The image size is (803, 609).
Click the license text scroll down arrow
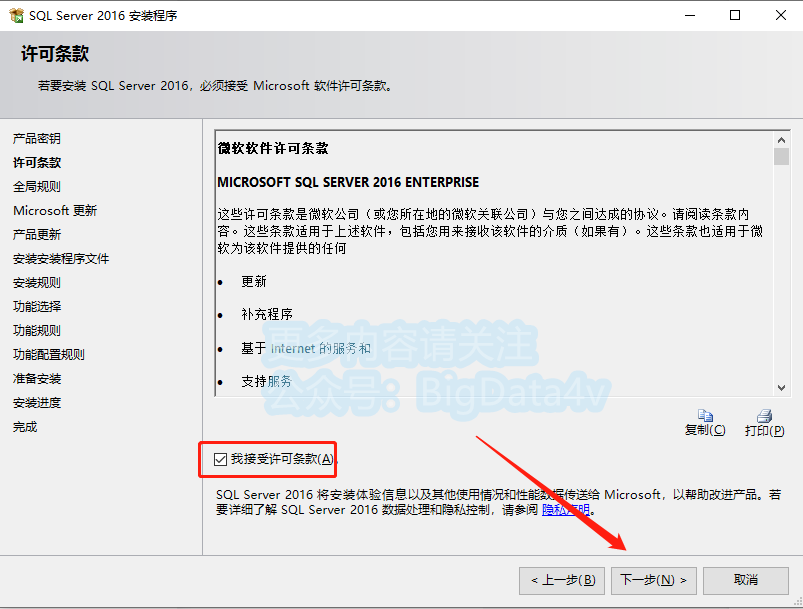pos(781,388)
